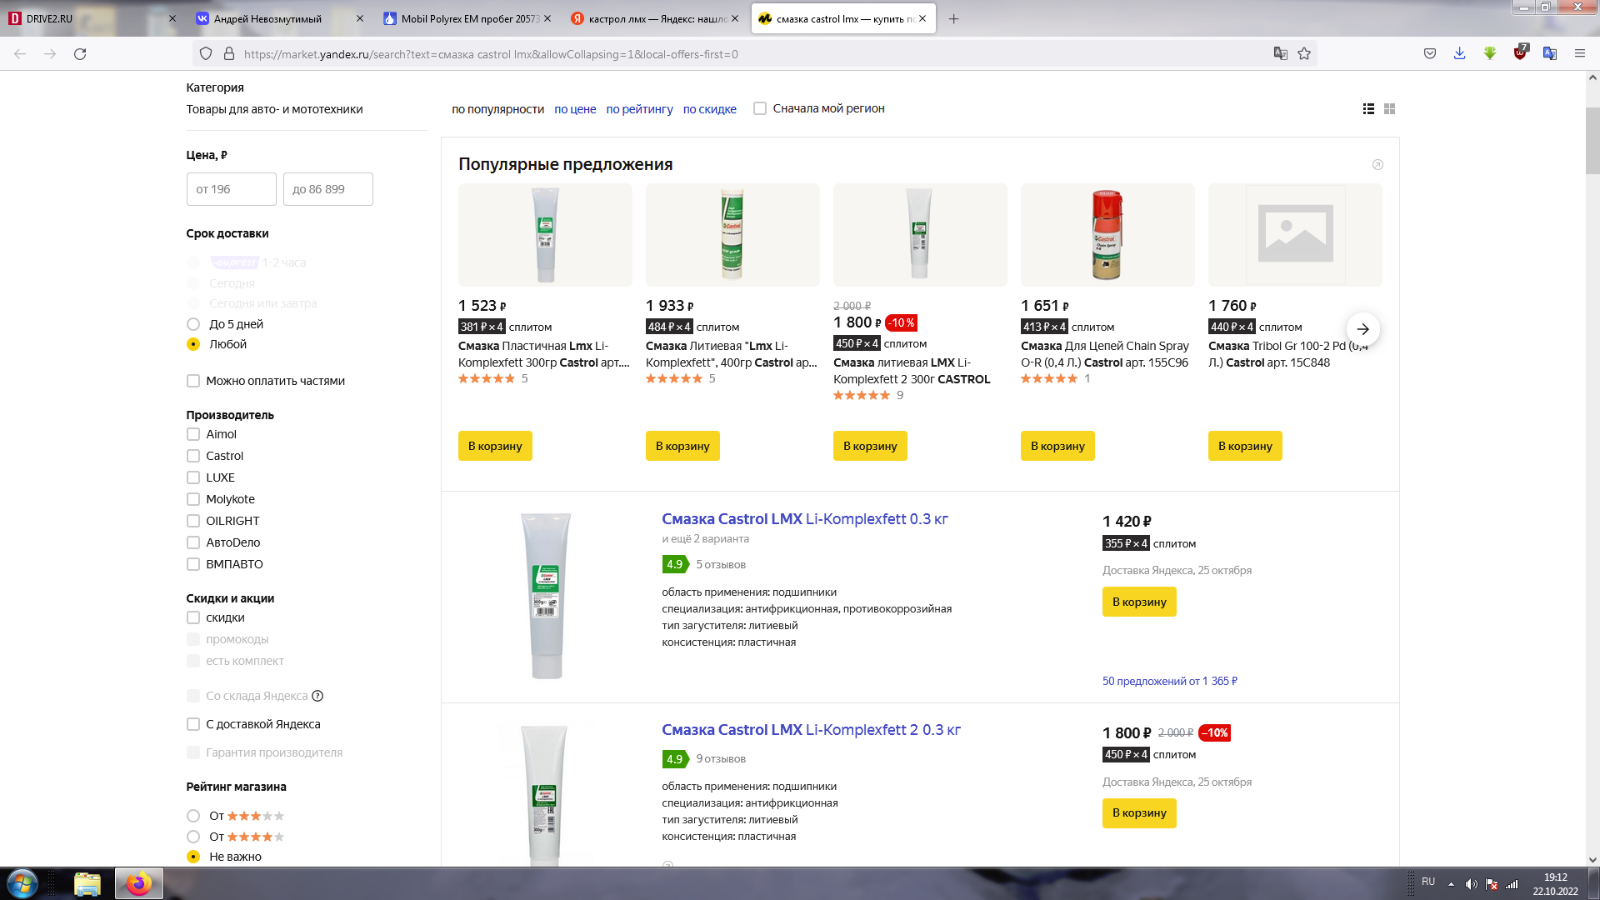Image resolution: width=1600 pixels, height=900 pixels.
Task: Click the volume speaker tray icon
Action: tap(1471, 884)
